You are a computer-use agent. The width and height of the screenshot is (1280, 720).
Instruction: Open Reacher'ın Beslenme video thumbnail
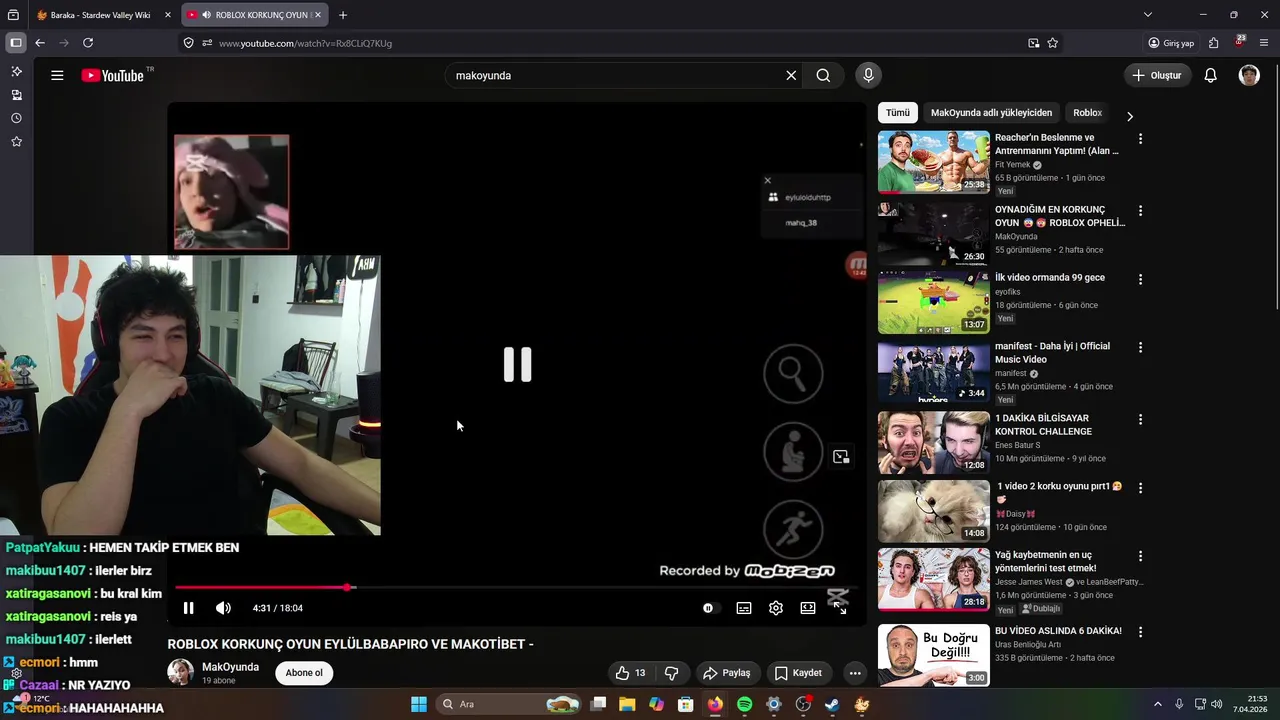click(x=934, y=161)
